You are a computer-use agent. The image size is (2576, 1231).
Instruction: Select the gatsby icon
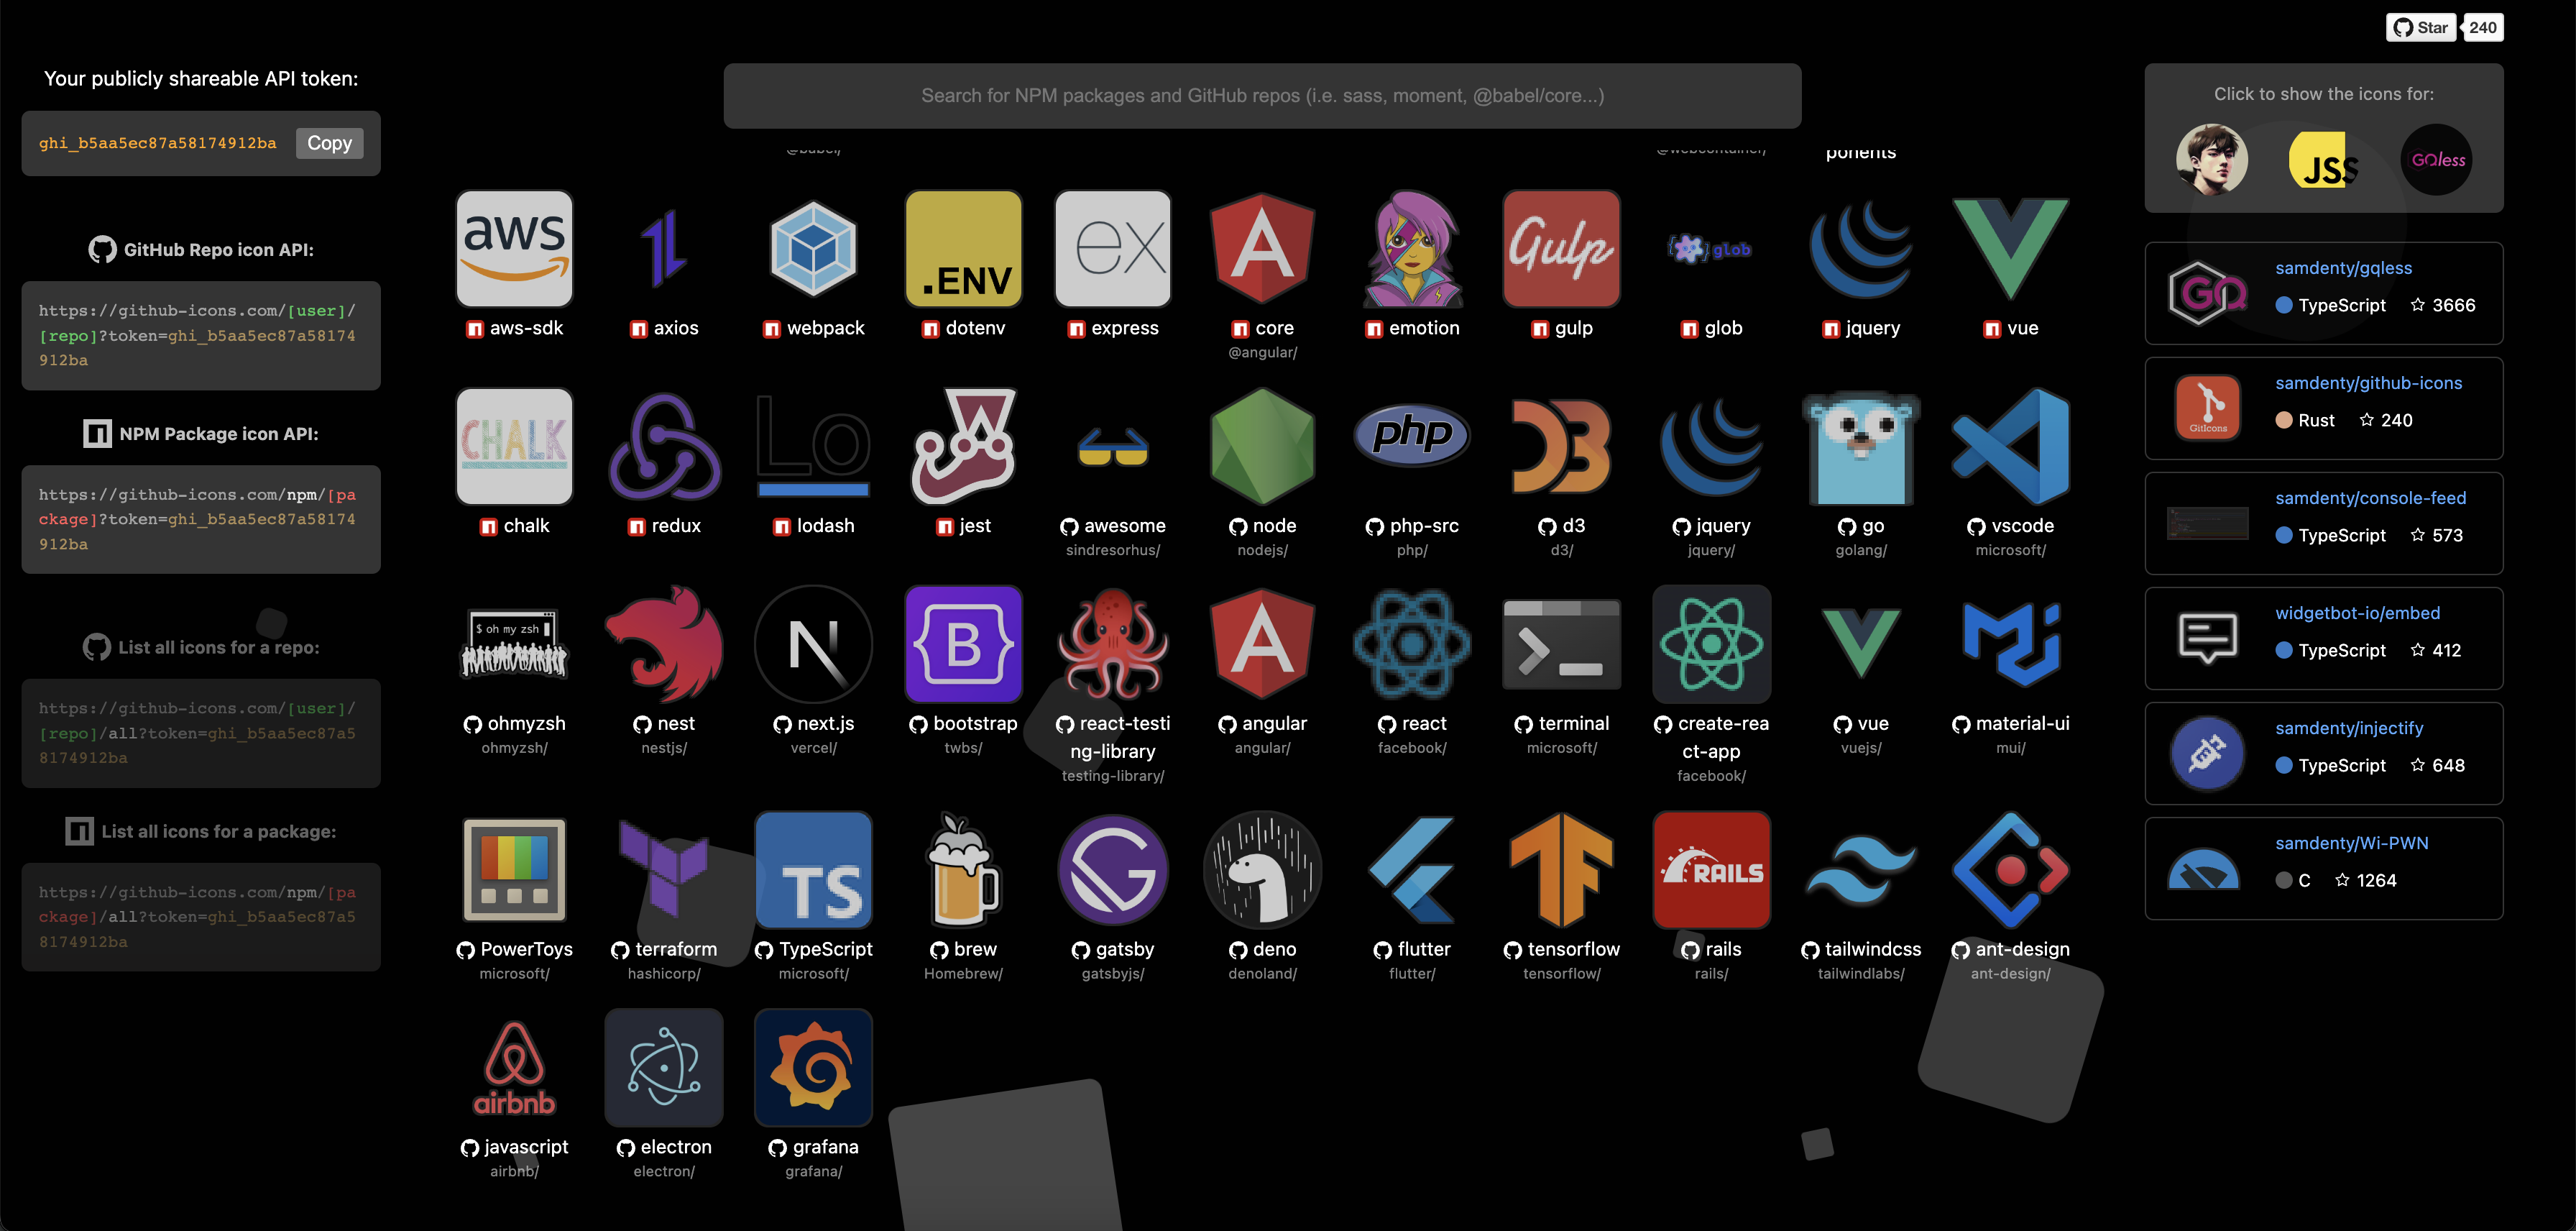pyautogui.click(x=1113, y=870)
